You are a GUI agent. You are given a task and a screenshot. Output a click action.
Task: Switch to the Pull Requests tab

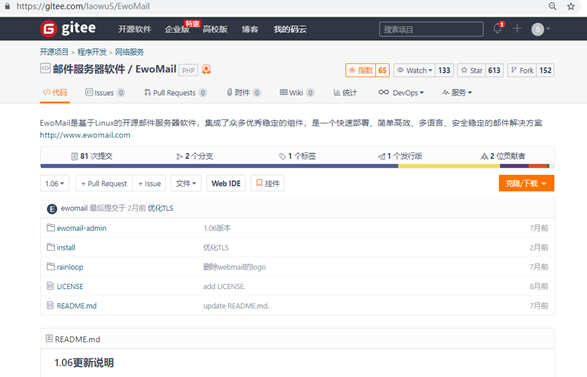click(x=175, y=92)
